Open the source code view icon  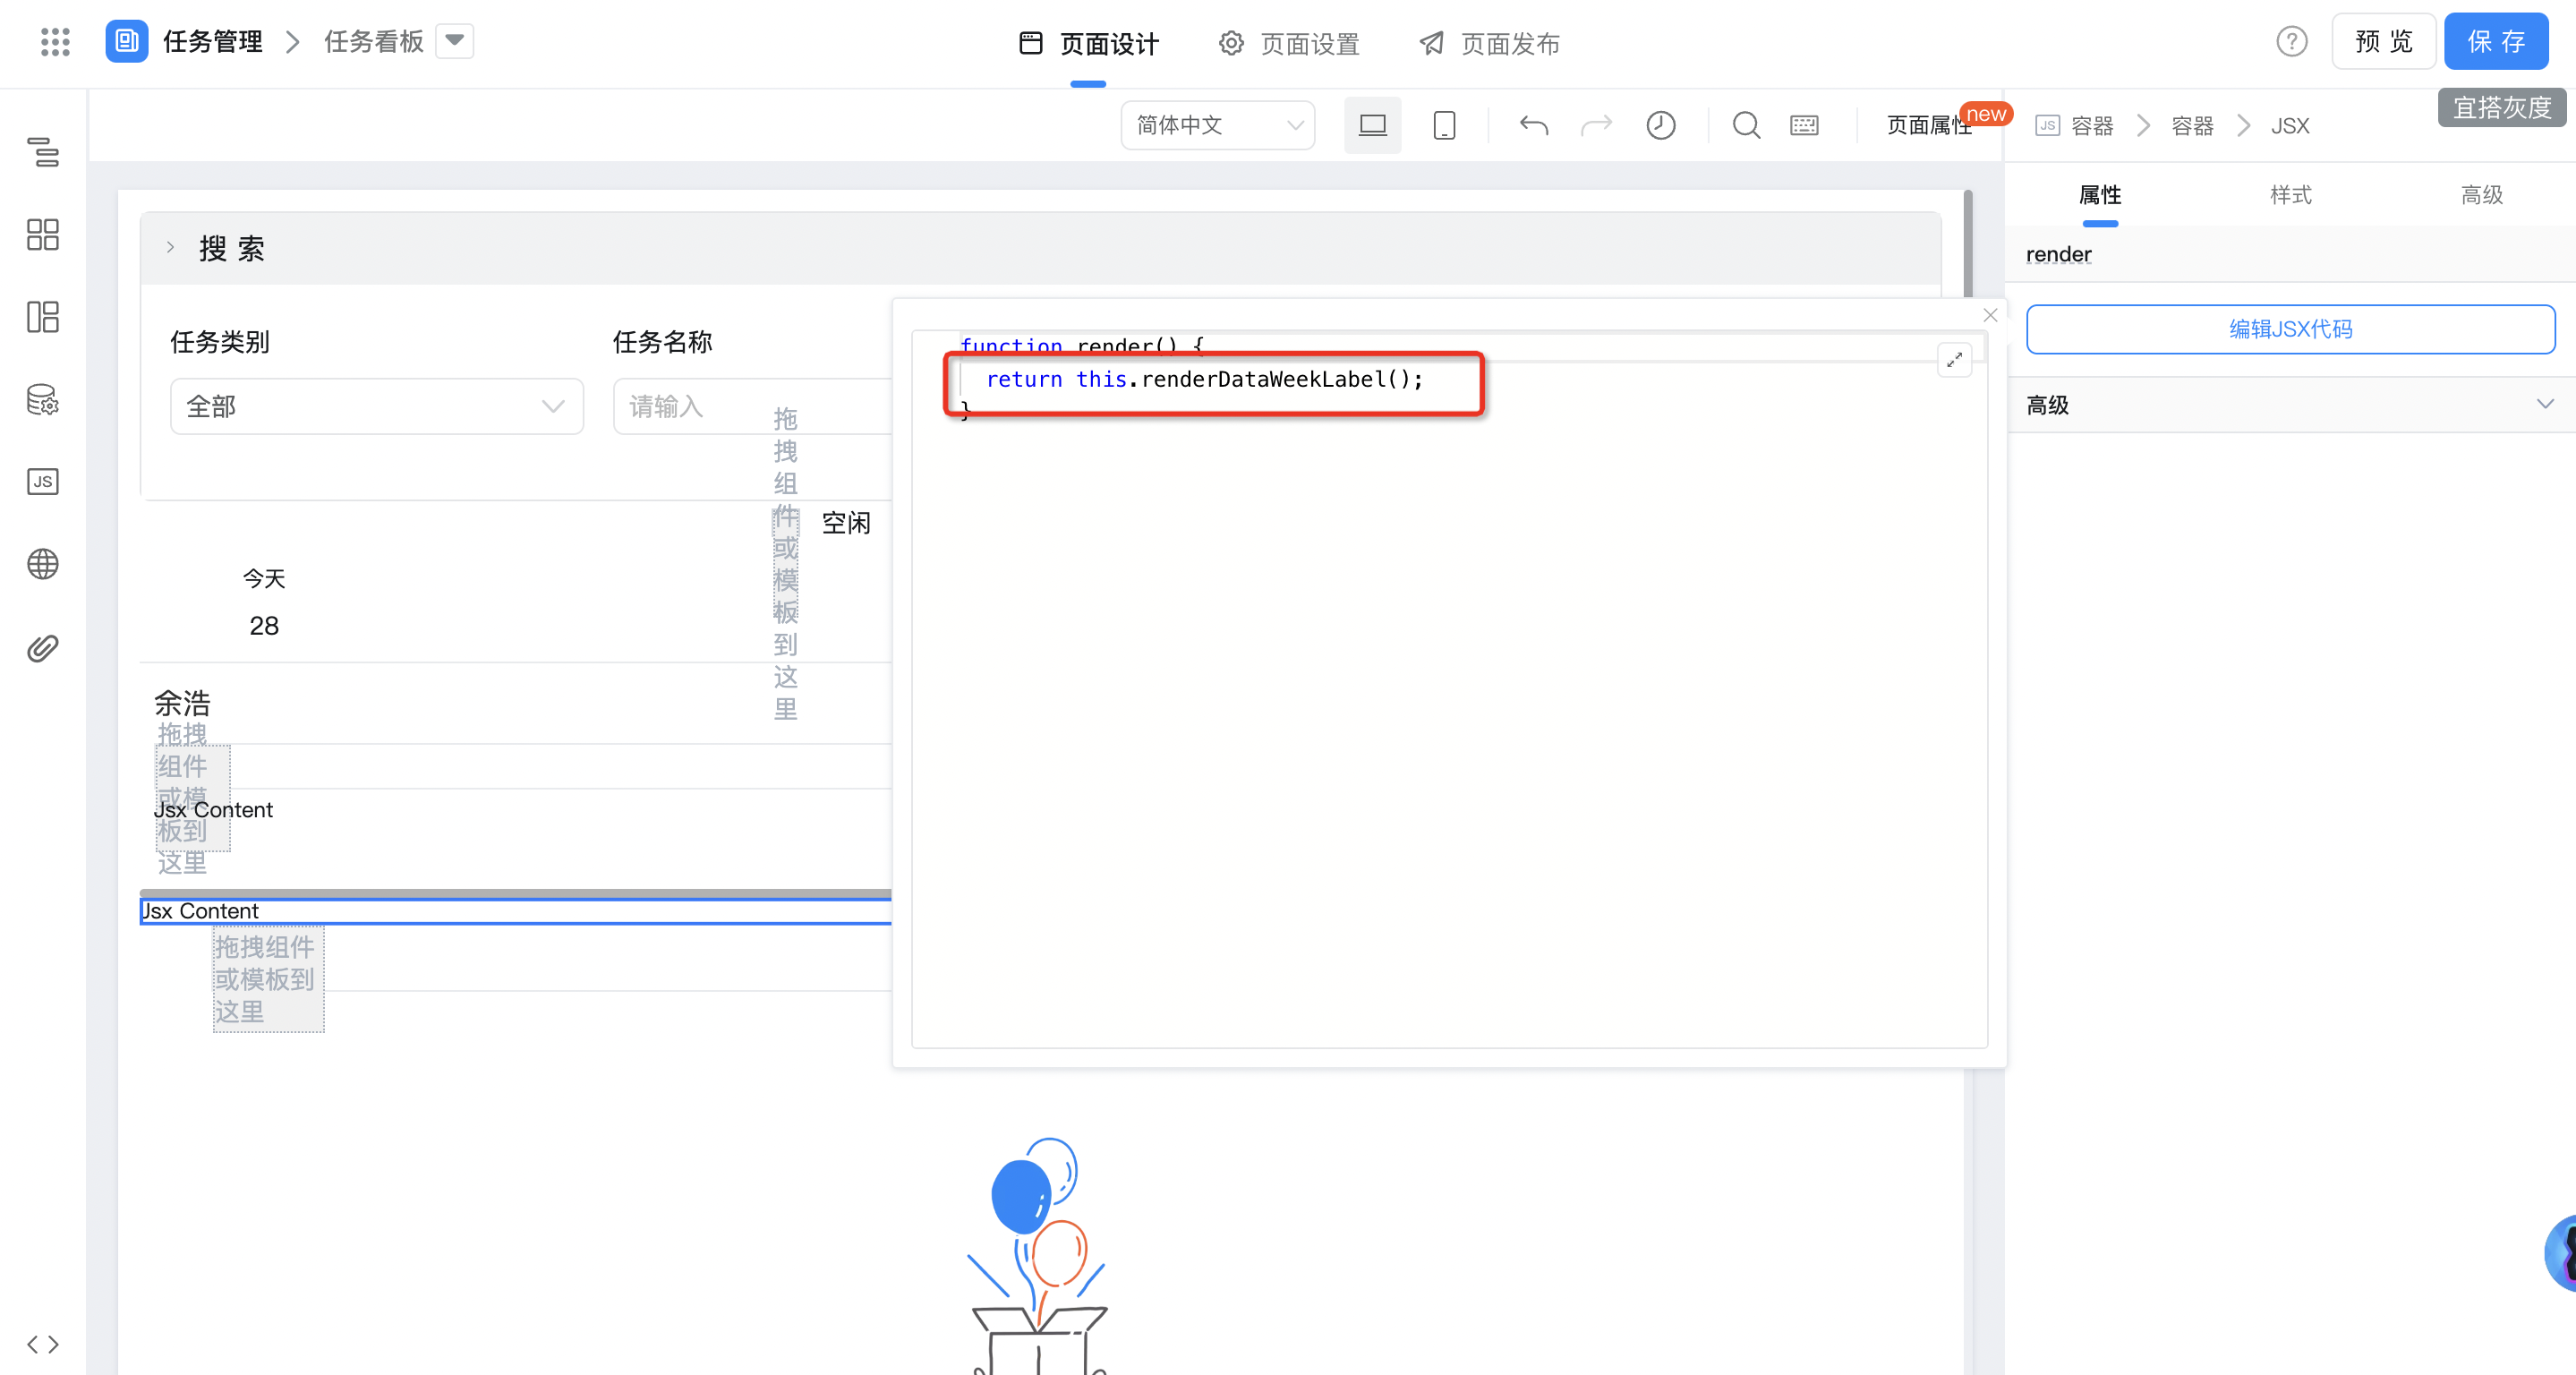tap(43, 1343)
